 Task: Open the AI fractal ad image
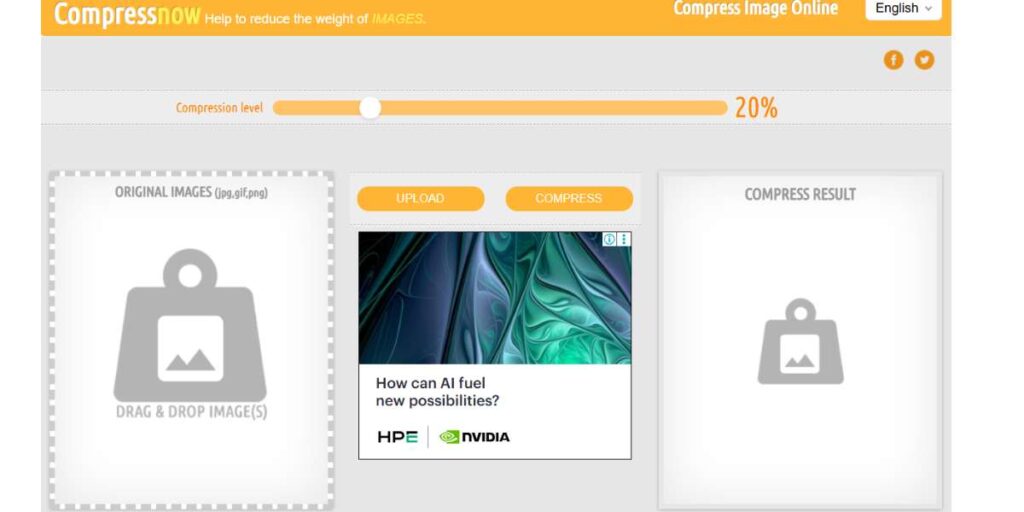[495, 298]
